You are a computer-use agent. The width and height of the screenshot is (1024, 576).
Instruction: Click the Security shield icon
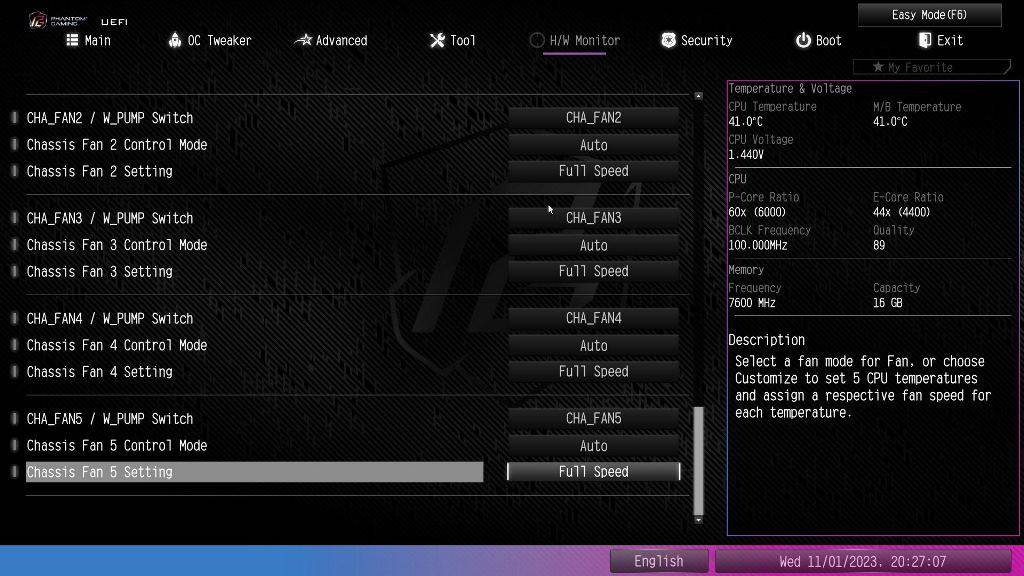pos(668,40)
